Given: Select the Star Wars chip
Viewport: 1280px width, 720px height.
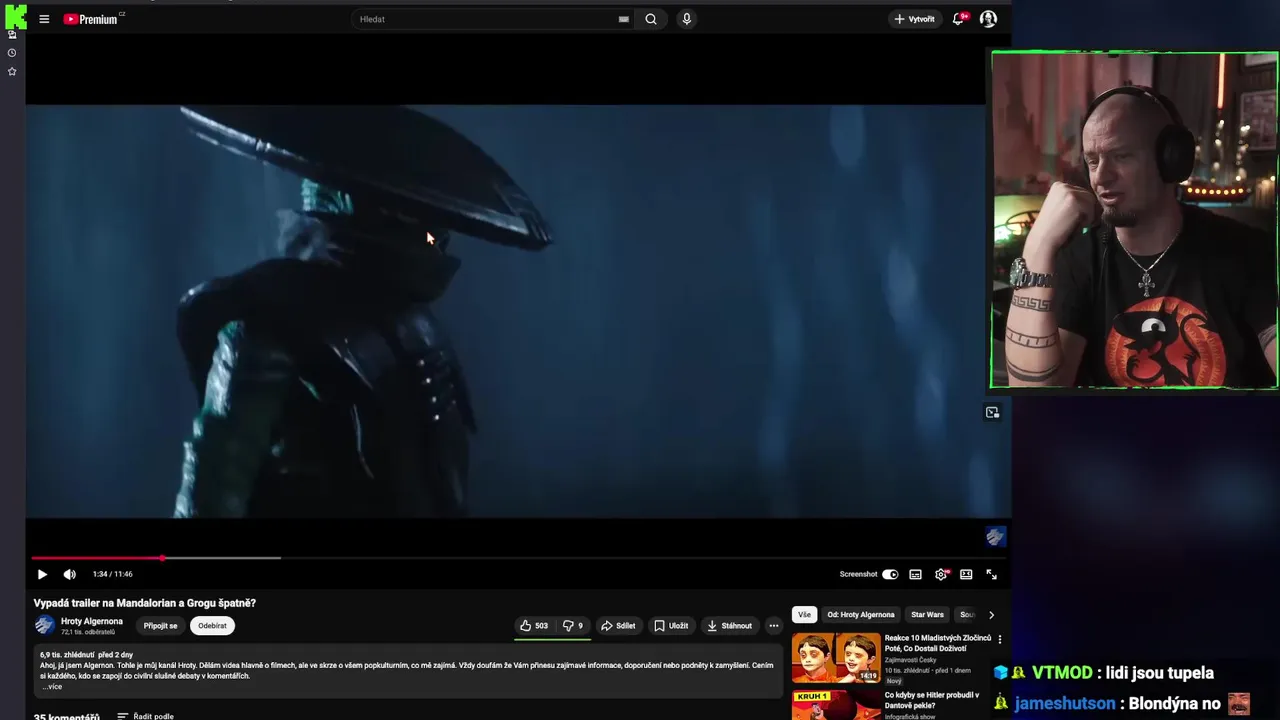Looking at the screenshot, I should coord(927,615).
